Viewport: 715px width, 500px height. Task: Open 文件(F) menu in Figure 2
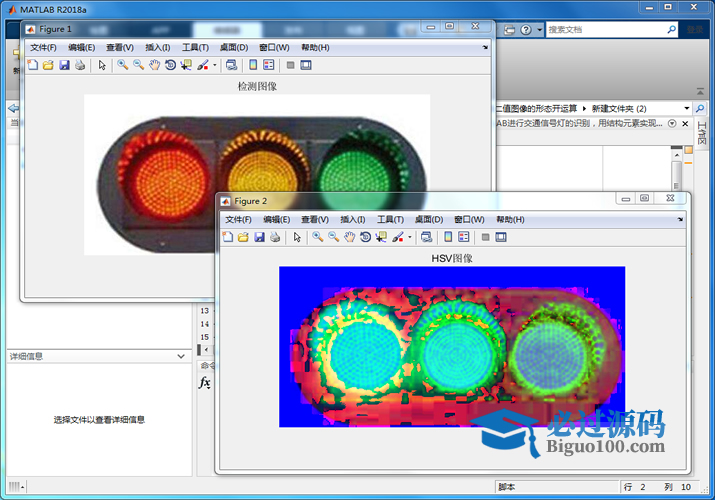pos(238,220)
